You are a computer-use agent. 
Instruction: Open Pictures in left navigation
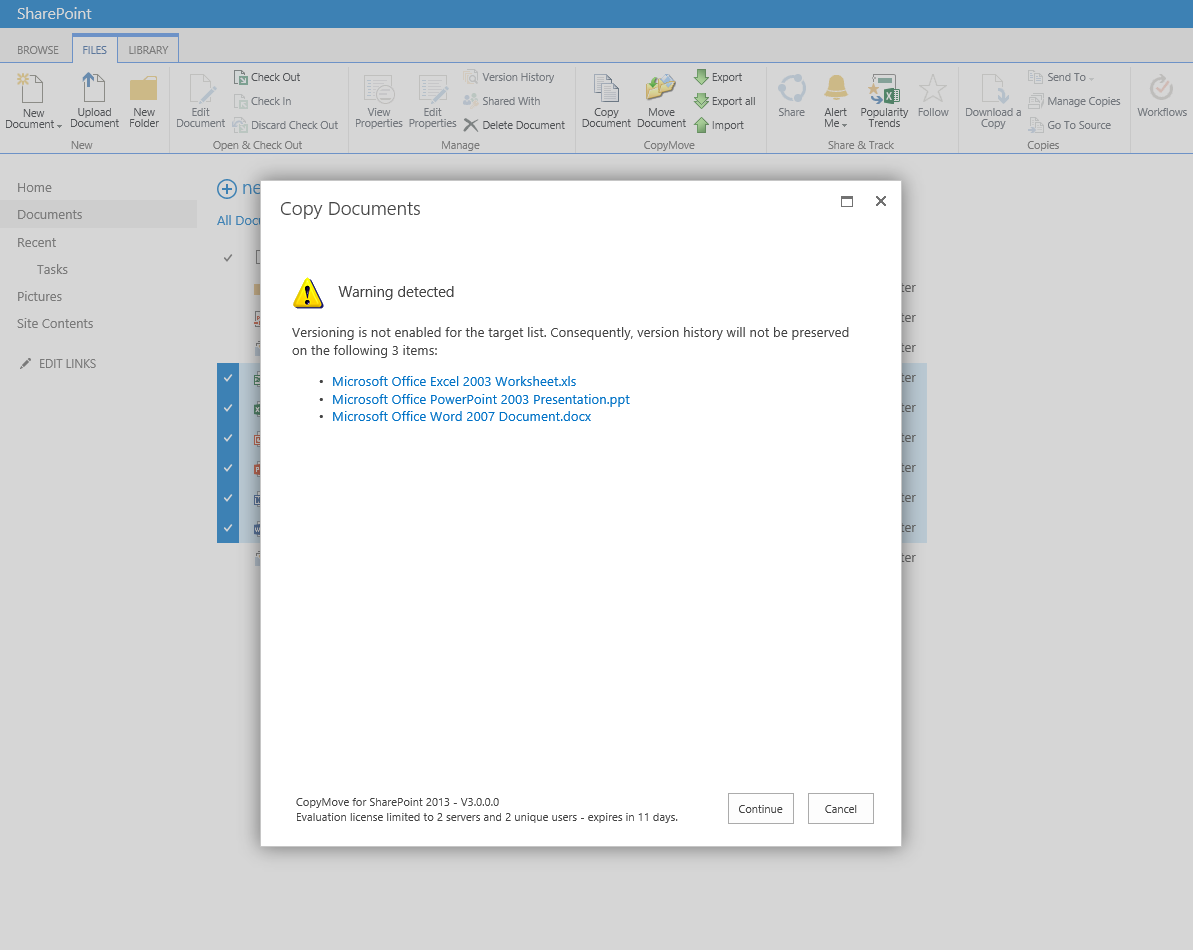tap(40, 297)
